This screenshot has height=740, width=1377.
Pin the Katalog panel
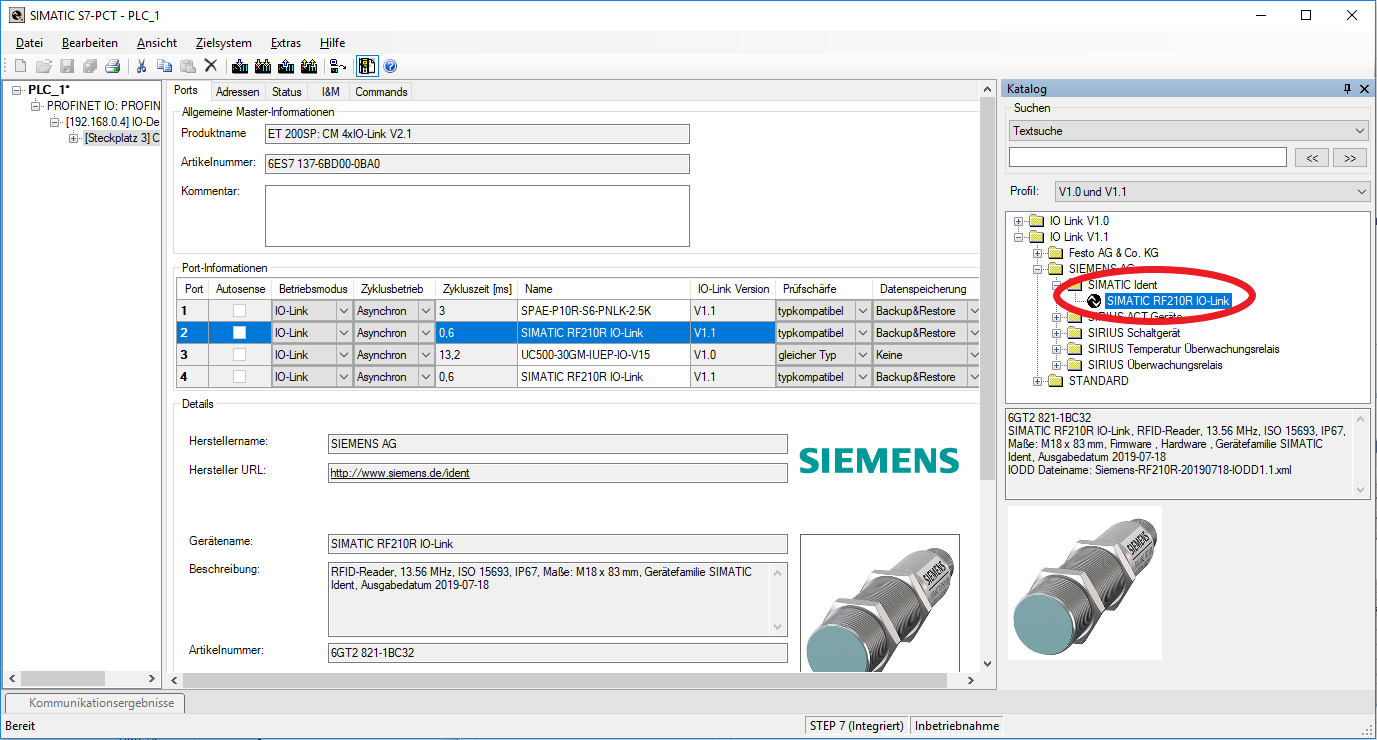(1347, 89)
